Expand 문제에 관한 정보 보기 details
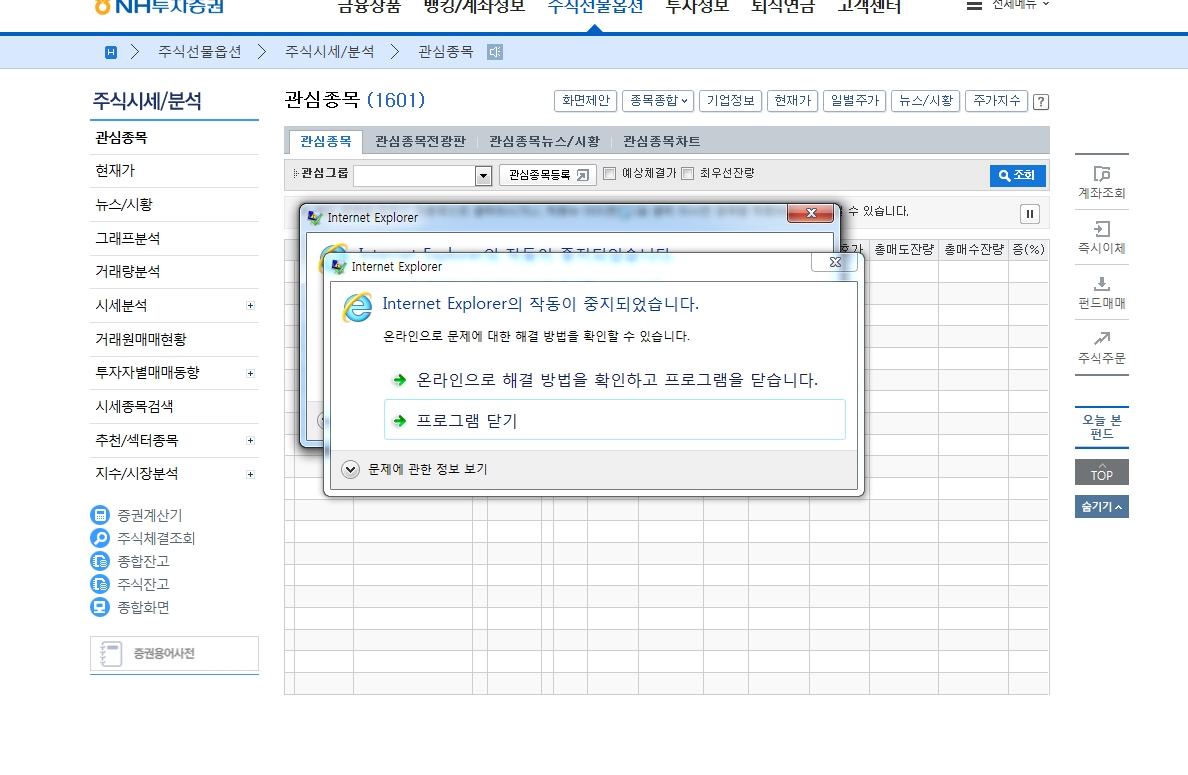 click(350, 469)
